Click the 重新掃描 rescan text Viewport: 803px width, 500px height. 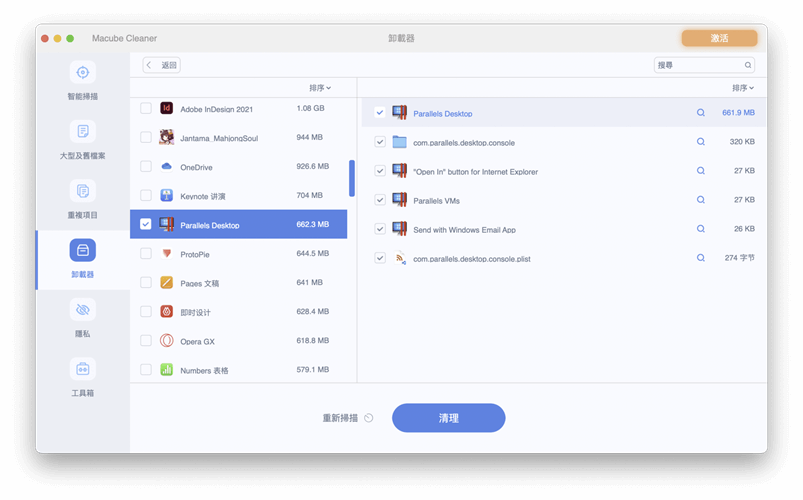point(340,418)
